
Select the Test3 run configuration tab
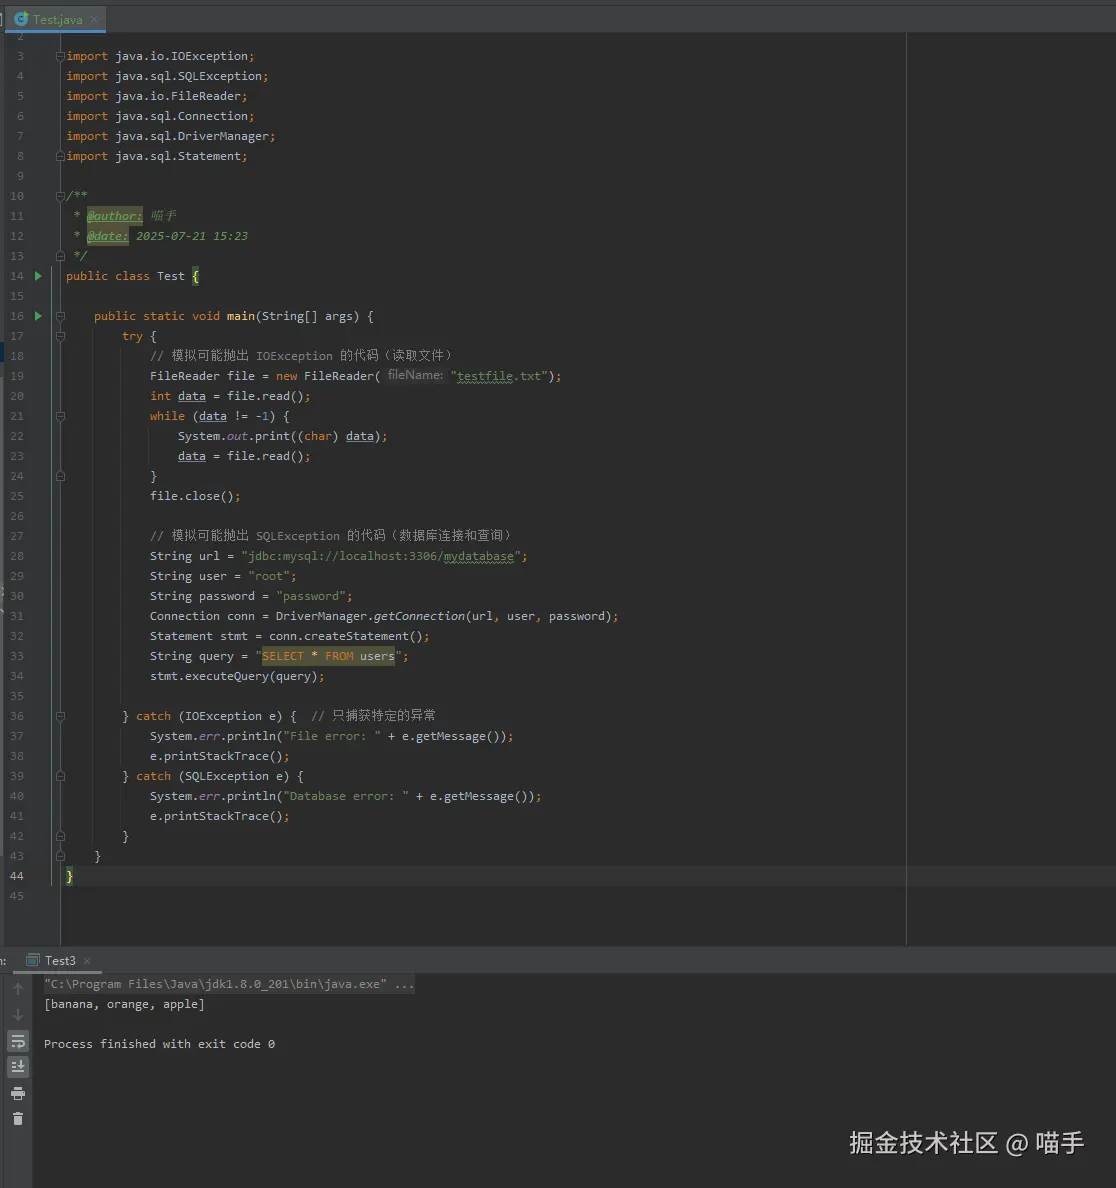click(60, 961)
